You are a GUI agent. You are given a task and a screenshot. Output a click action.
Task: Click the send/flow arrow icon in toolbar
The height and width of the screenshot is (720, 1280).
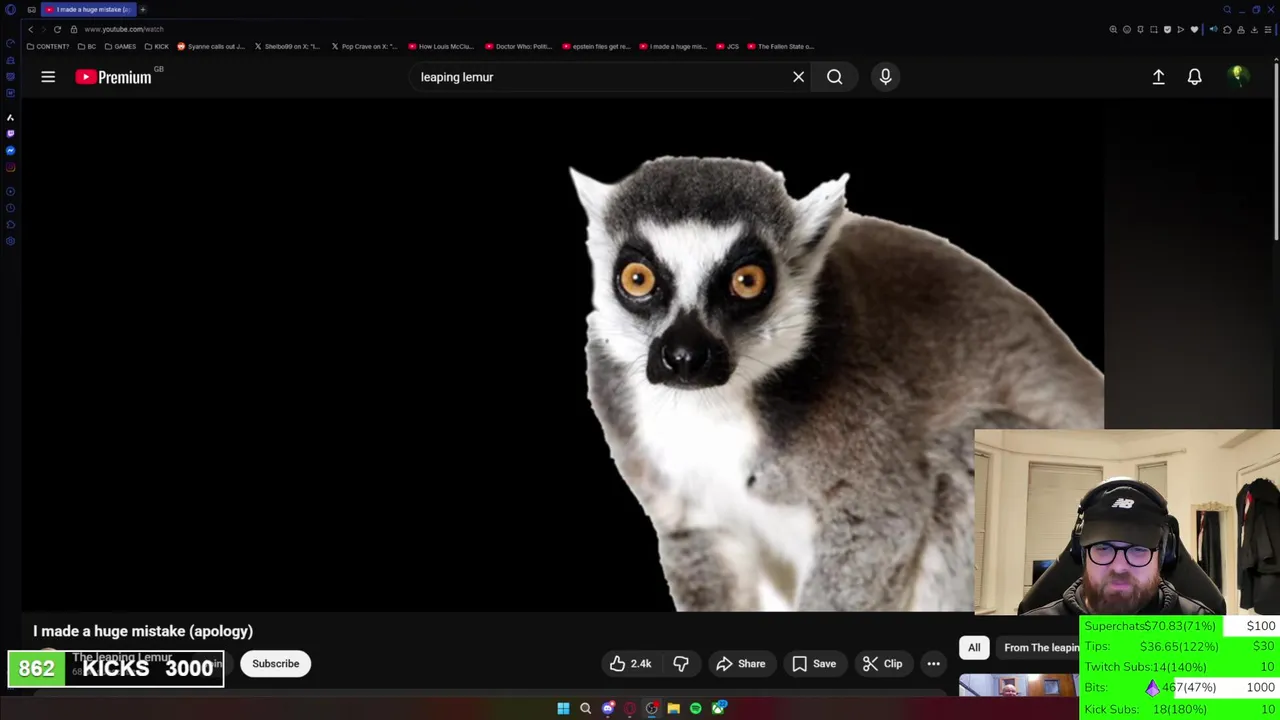[1180, 30]
